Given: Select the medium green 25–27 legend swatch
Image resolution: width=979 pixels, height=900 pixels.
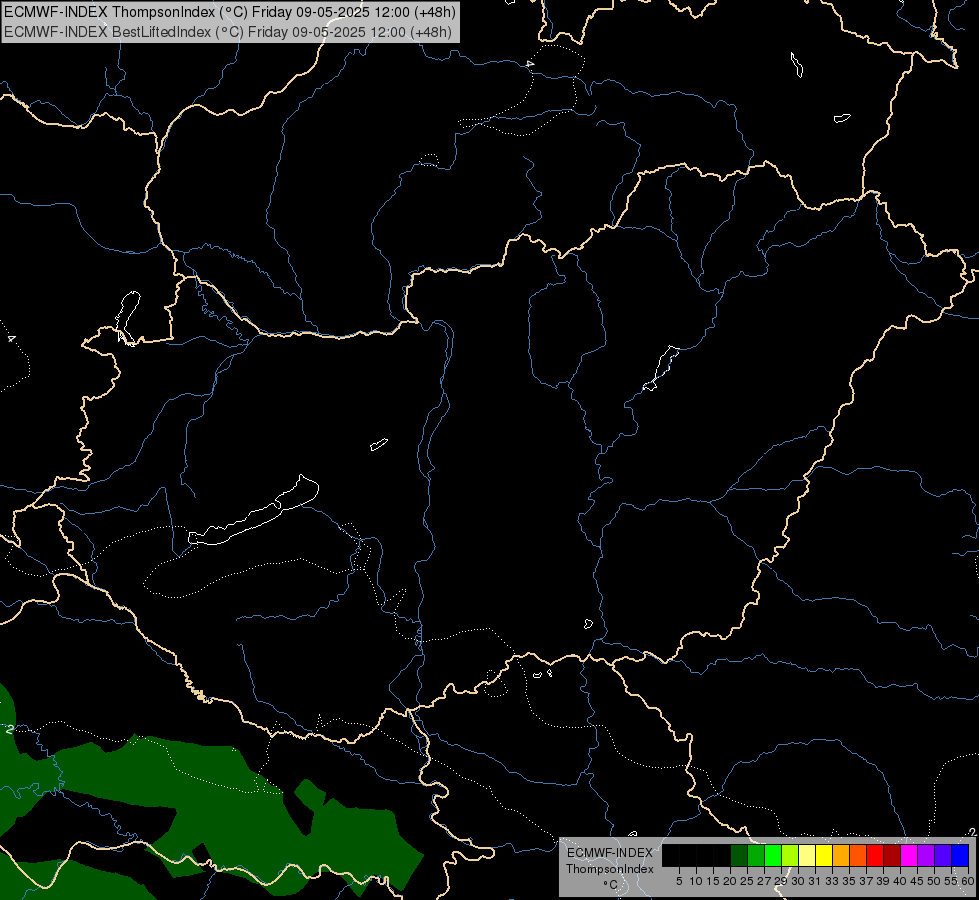Looking at the screenshot, I should tap(756, 855).
